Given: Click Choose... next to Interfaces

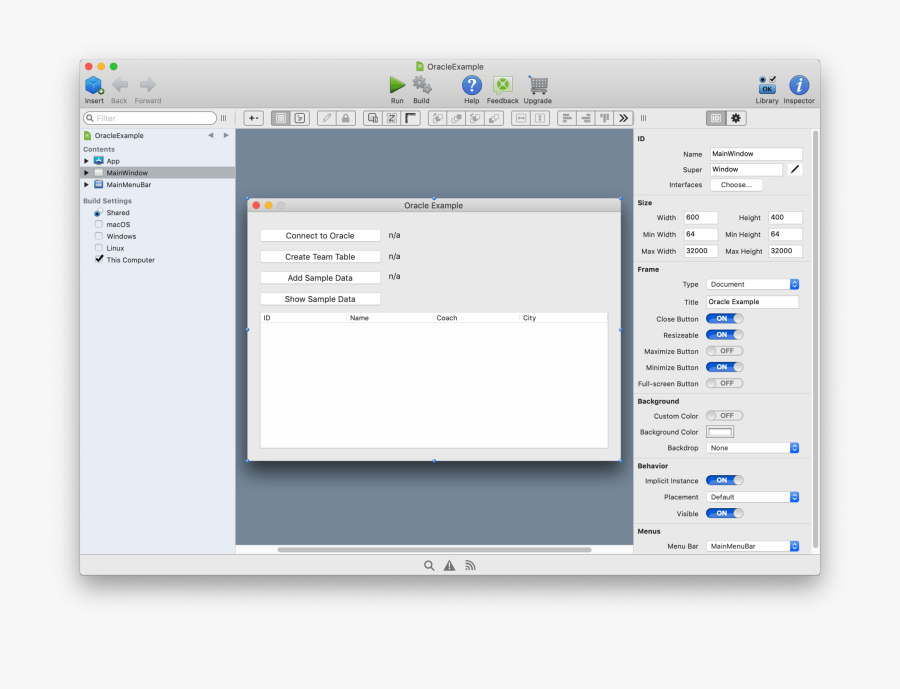Looking at the screenshot, I should [737, 185].
